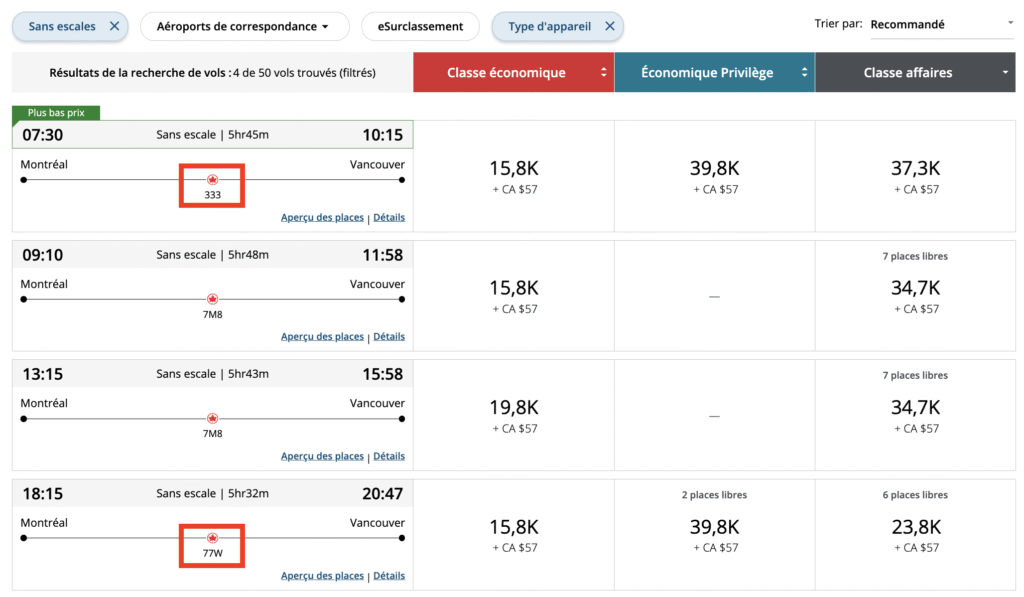Open Détails for the 09:10 flight
Image resolution: width=1024 pixels, height=597 pixels.
pyautogui.click(x=389, y=337)
